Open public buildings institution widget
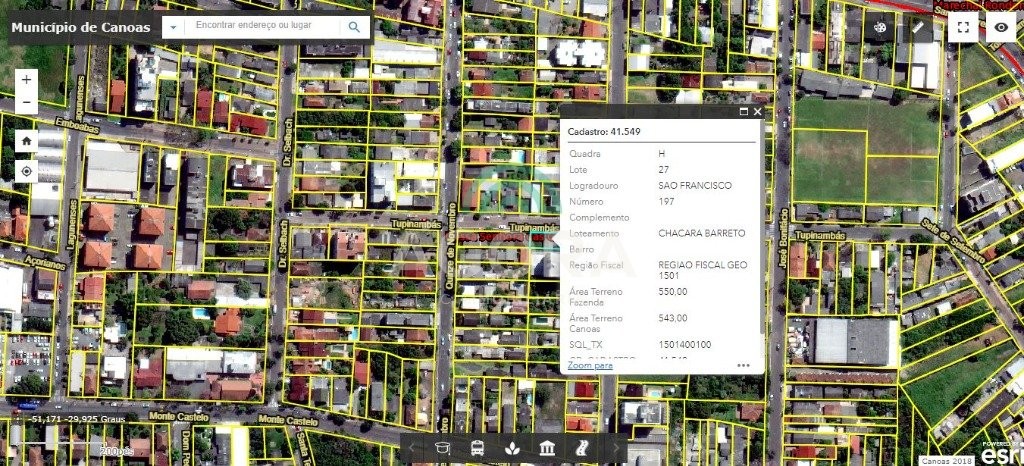Screen dimensions: 1024x466 (547, 448)
